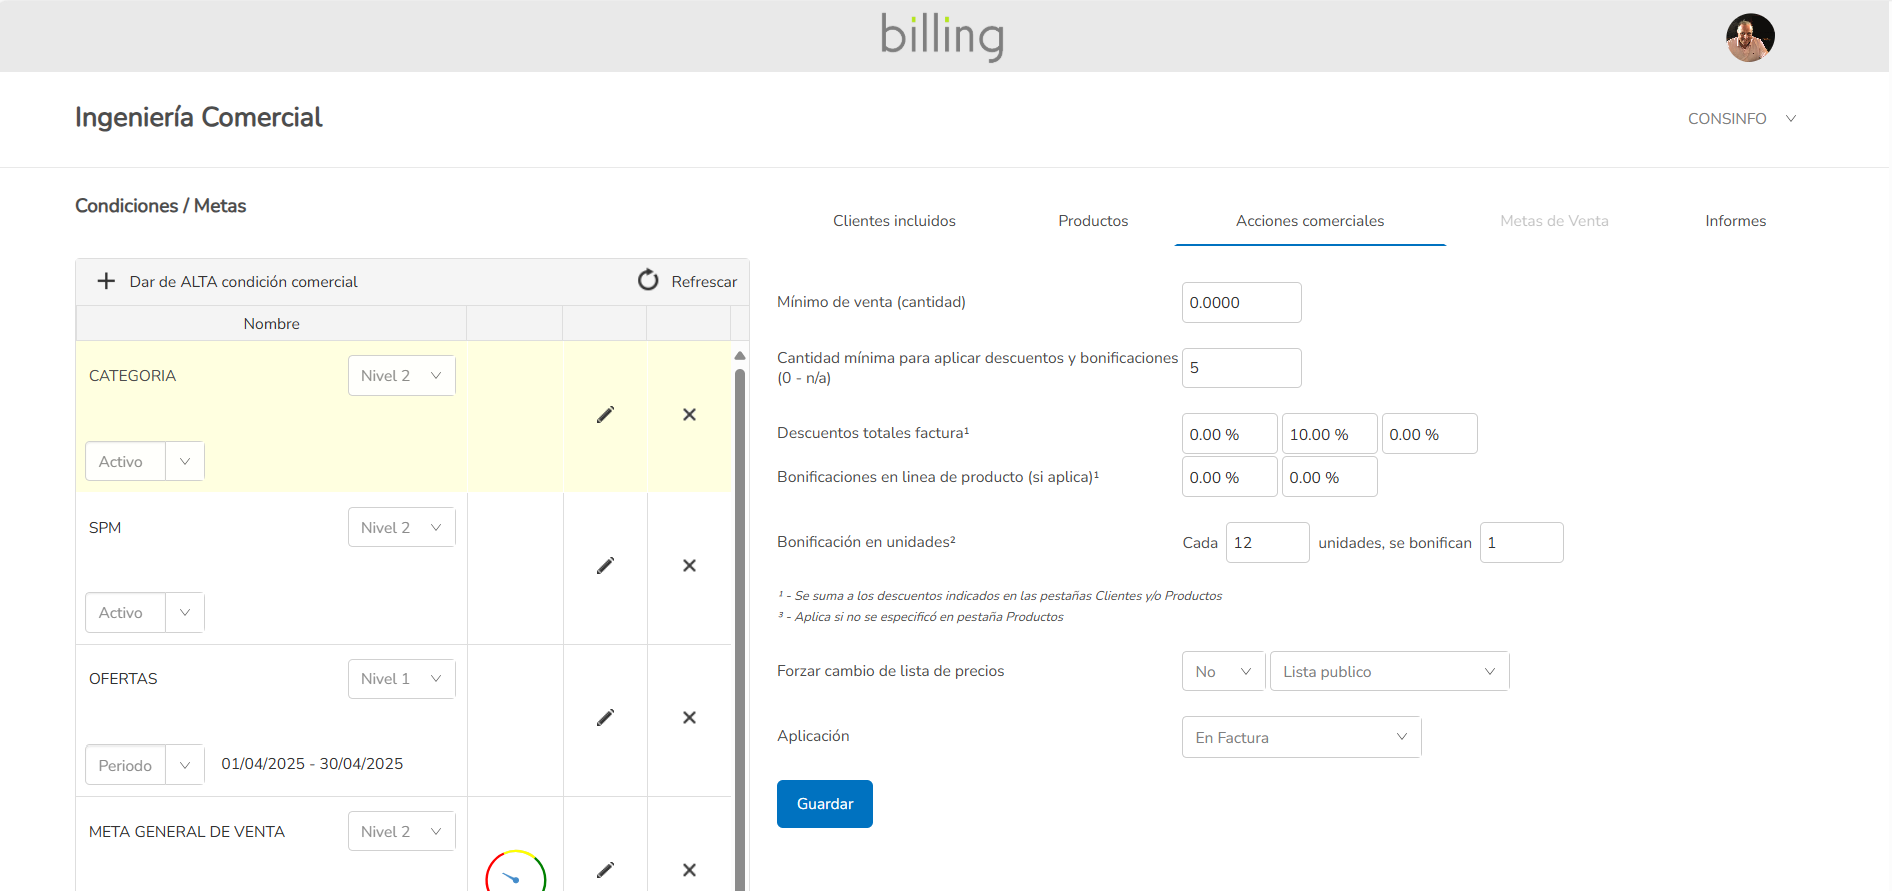This screenshot has height=891, width=1892.
Task: Delete the CATEGORIA condition with X icon
Action: pyautogui.click(x=689, y=415)
